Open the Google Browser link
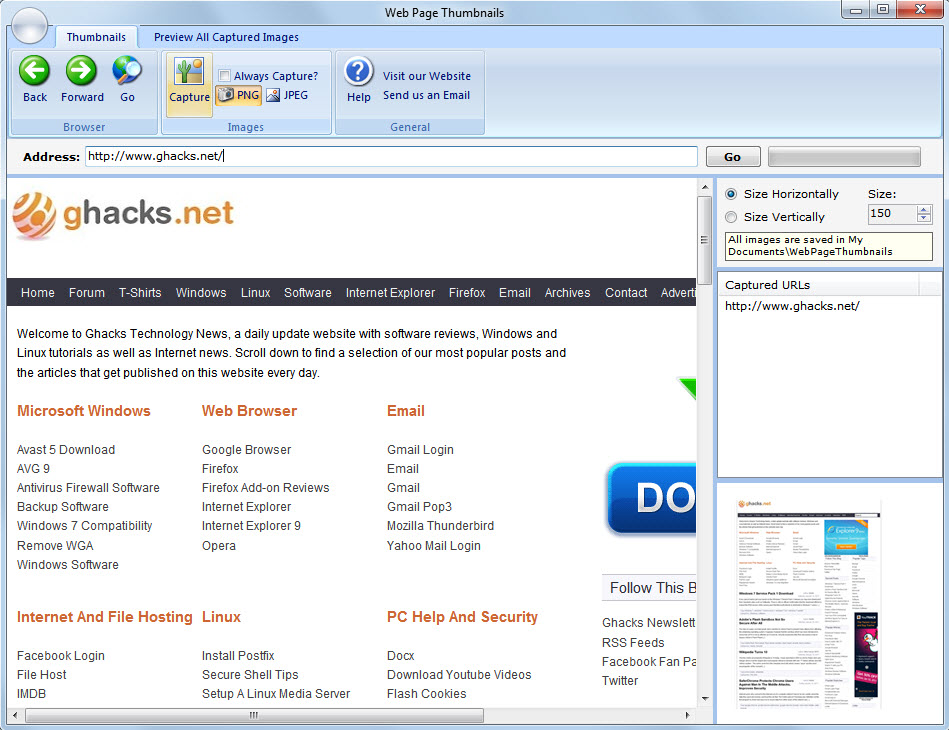This screenshot has width=949, height=730. (246, 450)
